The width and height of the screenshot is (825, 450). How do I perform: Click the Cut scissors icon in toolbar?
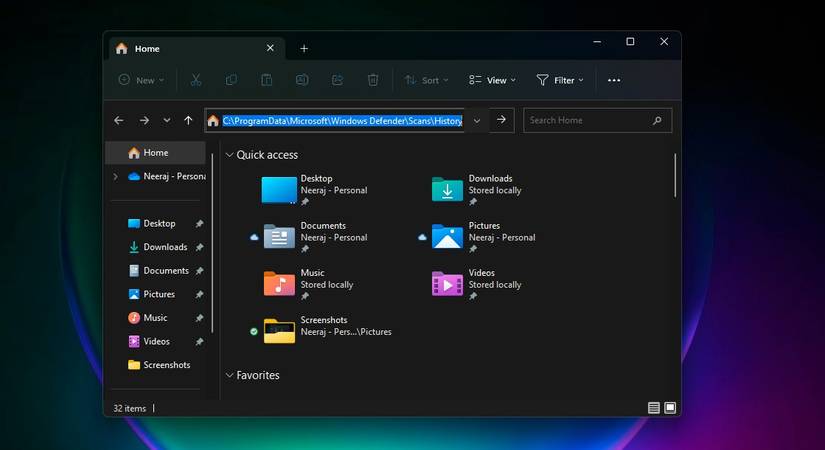tap(196, 80)
